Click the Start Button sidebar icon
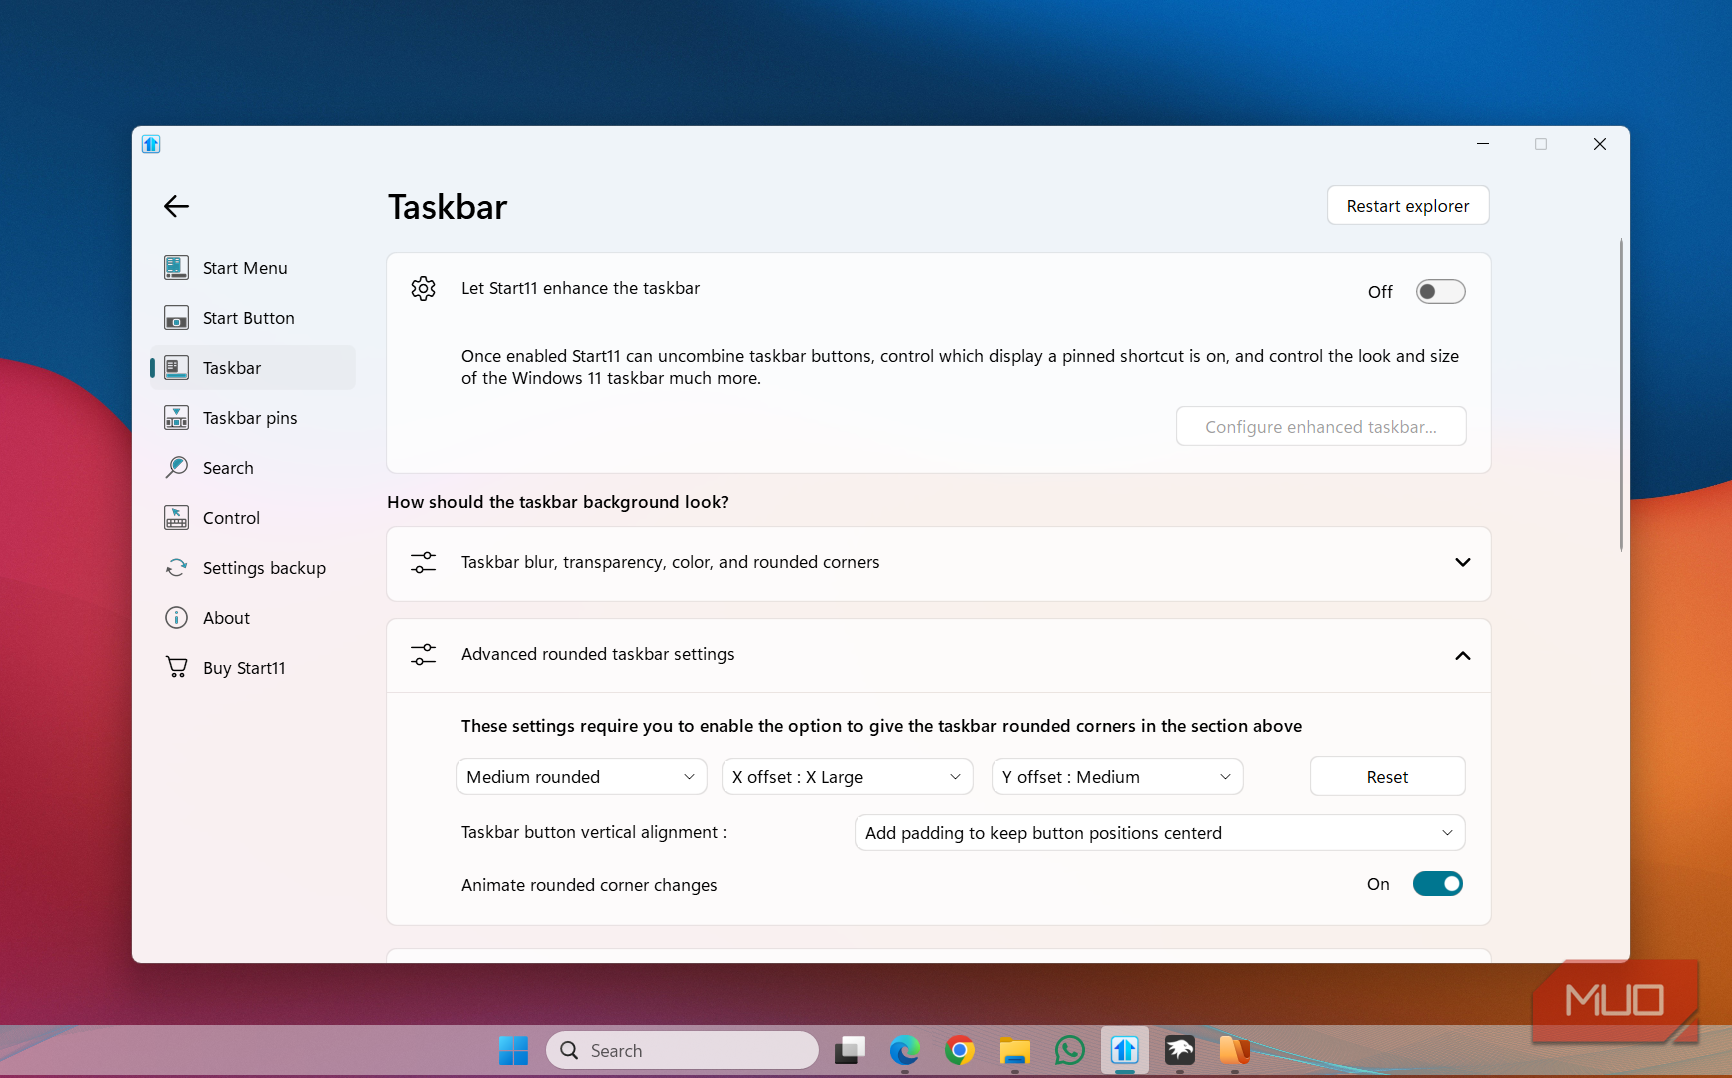The image size is (1732, 1078). (176, 317)
